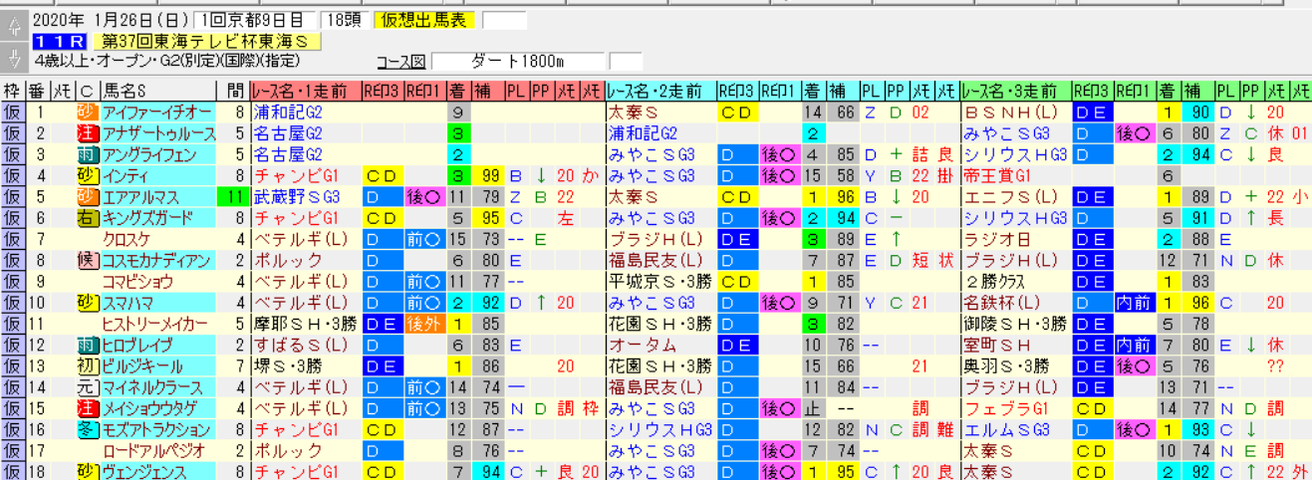Click the empty box right of 仮想出馬表
Screen dimensions: 1312x480
[x=503, y=20]
